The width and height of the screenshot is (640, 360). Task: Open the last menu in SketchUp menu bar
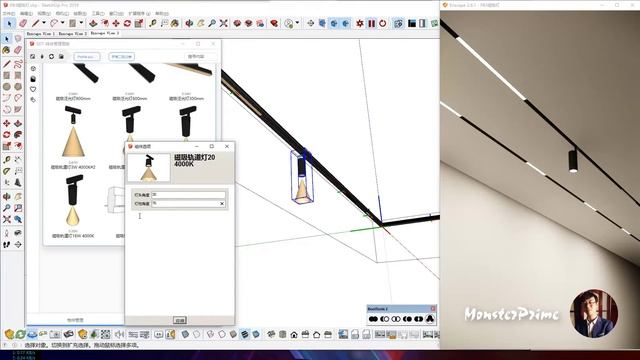pyautogui.click(x=162, y=13)
